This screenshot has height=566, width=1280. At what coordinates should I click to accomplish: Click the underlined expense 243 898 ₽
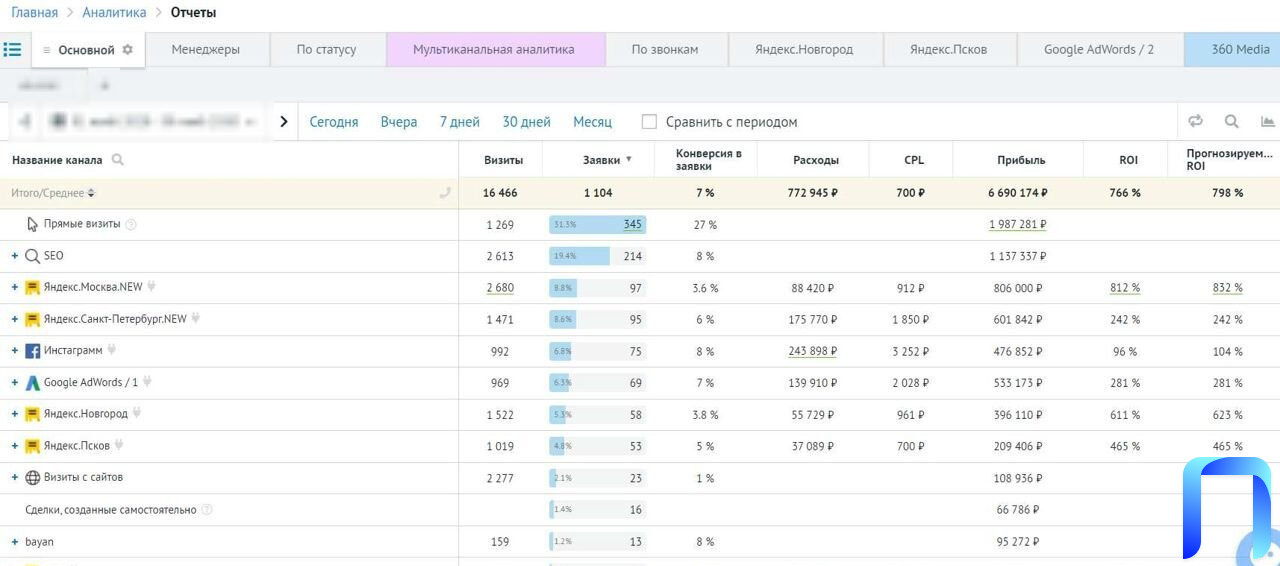pos(812,351)
